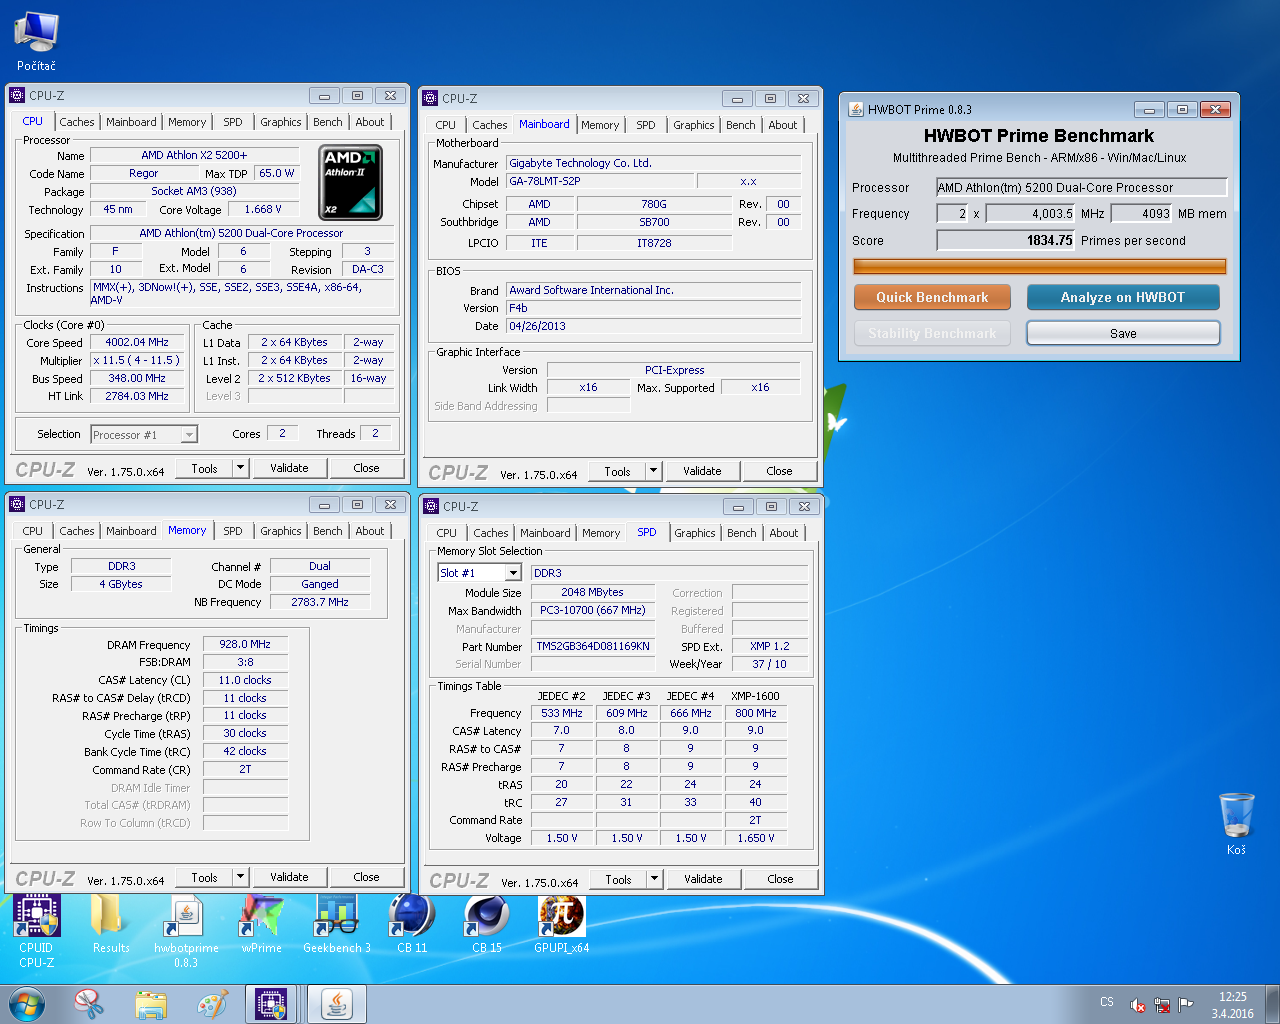The height and width of the screenshot is (1024, 1280).
Task: Click Analyze on HWBOT button
Action: click(1123, 297)
